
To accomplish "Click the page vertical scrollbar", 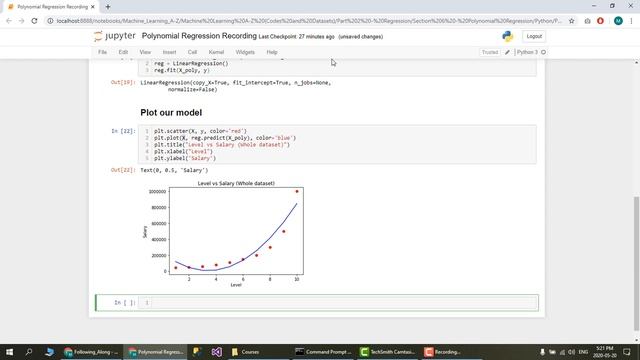I will click(636, 263).
